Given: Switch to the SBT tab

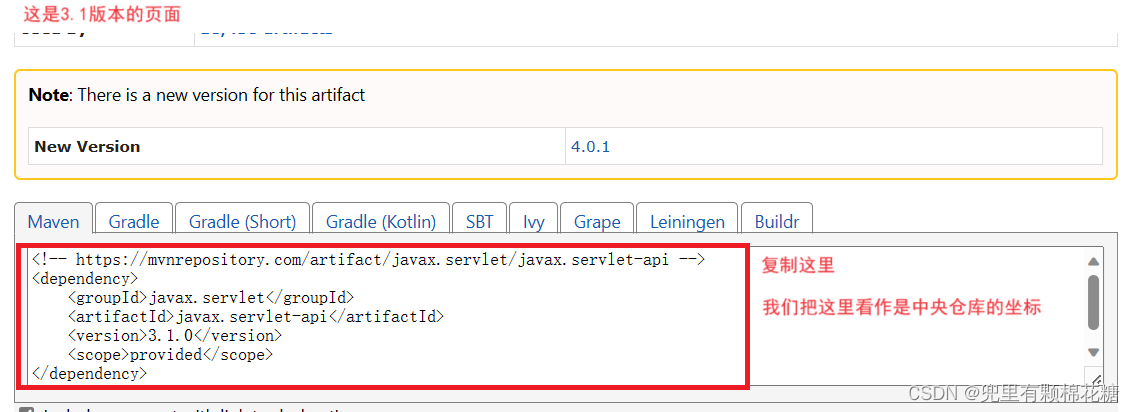Looking at the screenshot, I should (x=479, y=219).
